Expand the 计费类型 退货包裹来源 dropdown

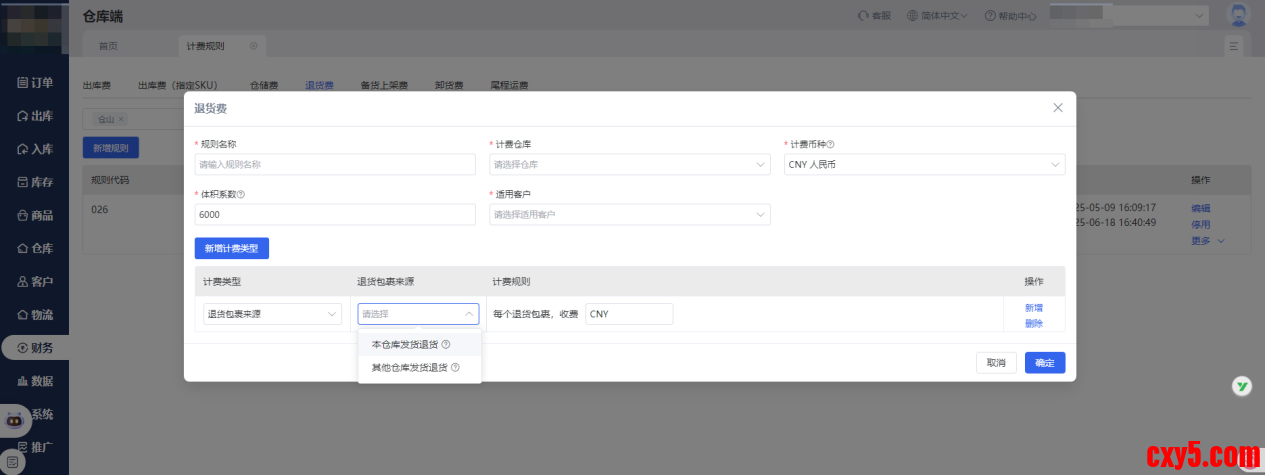272,314
